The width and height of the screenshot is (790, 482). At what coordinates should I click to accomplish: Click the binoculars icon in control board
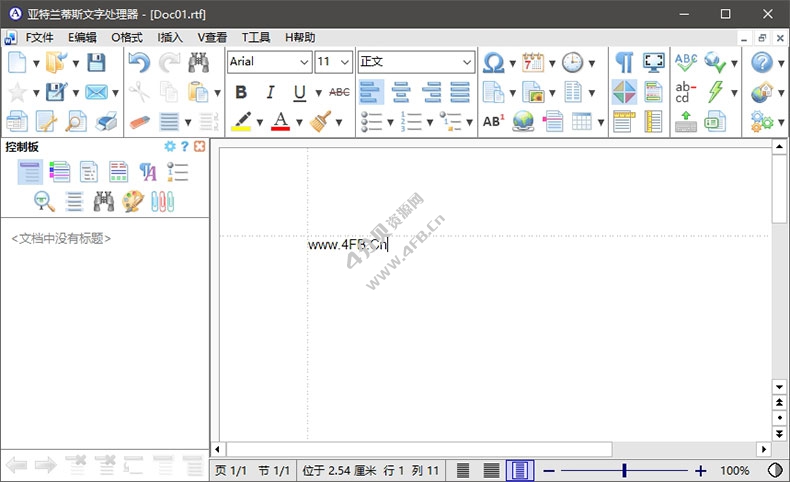click(x=104, y=201)
